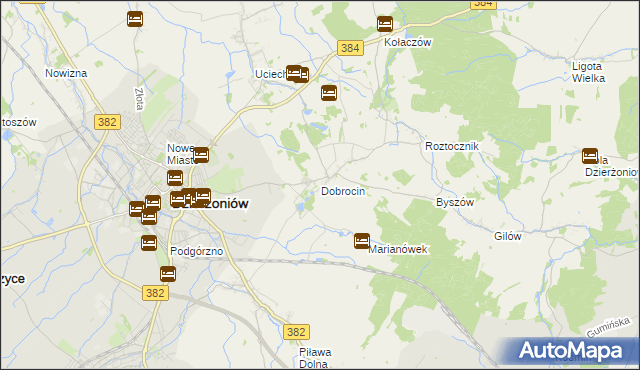
Task: Select the Marianówek label
Action: click(x=398, y=249)
